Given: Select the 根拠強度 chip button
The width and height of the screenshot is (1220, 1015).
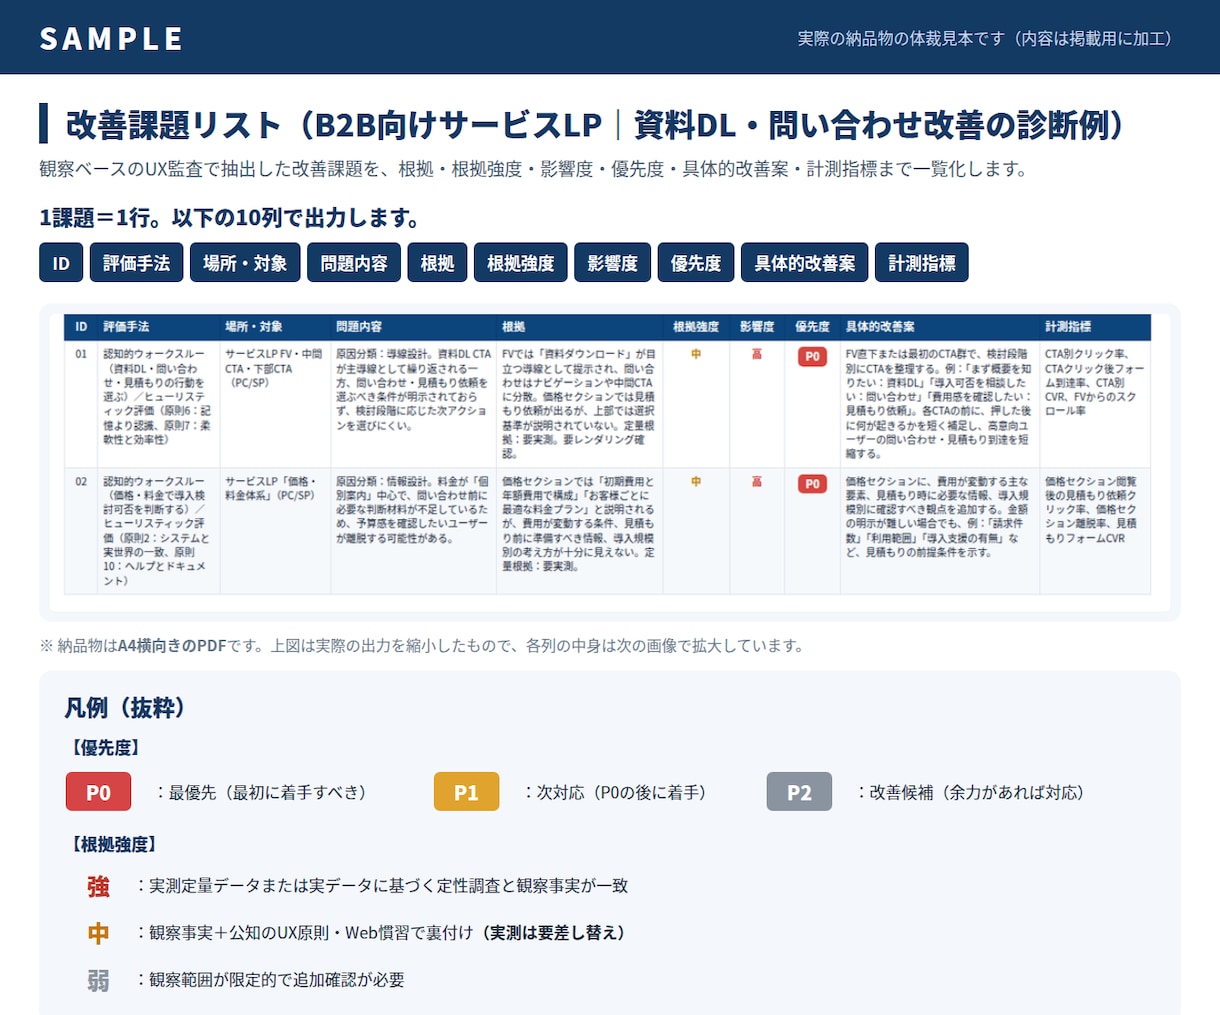Looking at the screenshot, I should pos(521,263).
